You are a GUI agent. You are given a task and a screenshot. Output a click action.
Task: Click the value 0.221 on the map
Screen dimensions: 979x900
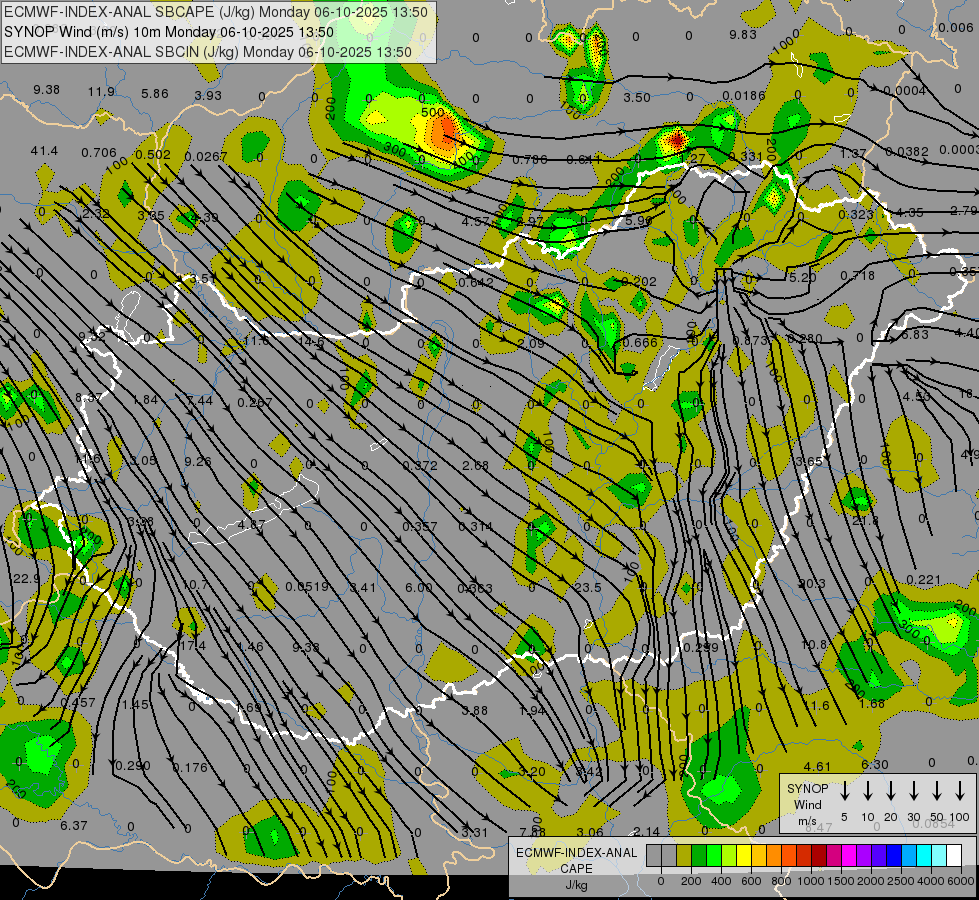click(x=923, y=580)
